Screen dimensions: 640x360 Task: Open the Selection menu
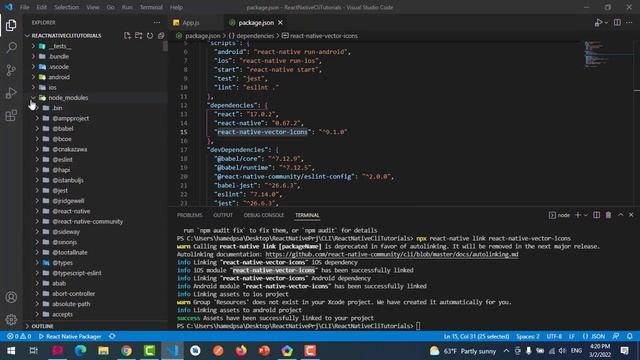click(x=67, y=7)
